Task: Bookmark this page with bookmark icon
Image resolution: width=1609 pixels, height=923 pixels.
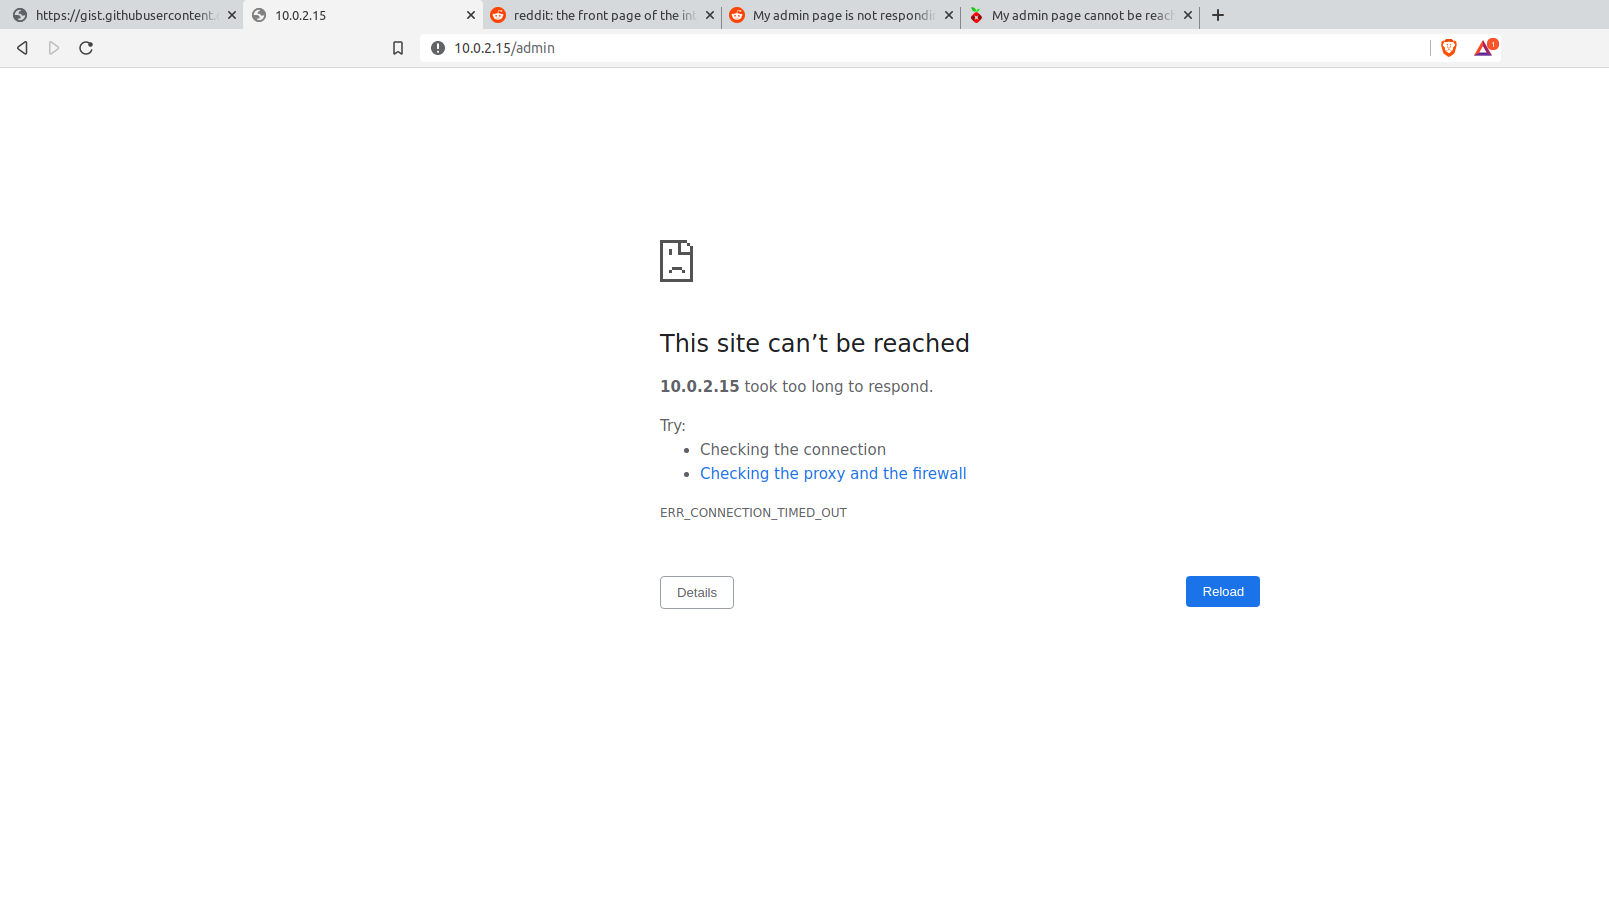Action: pos(398,48)
